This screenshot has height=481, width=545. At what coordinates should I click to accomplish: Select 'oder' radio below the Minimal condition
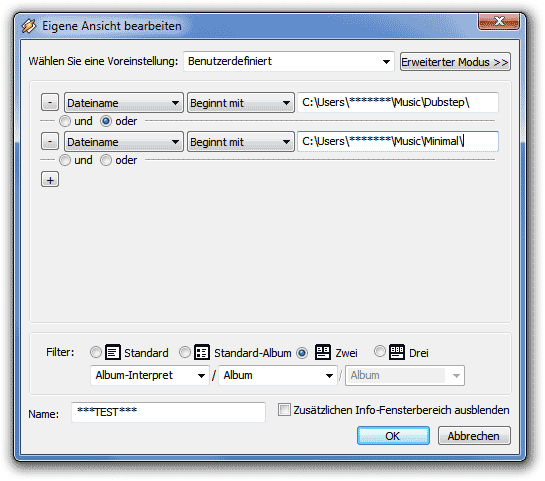tap(106, 160)
